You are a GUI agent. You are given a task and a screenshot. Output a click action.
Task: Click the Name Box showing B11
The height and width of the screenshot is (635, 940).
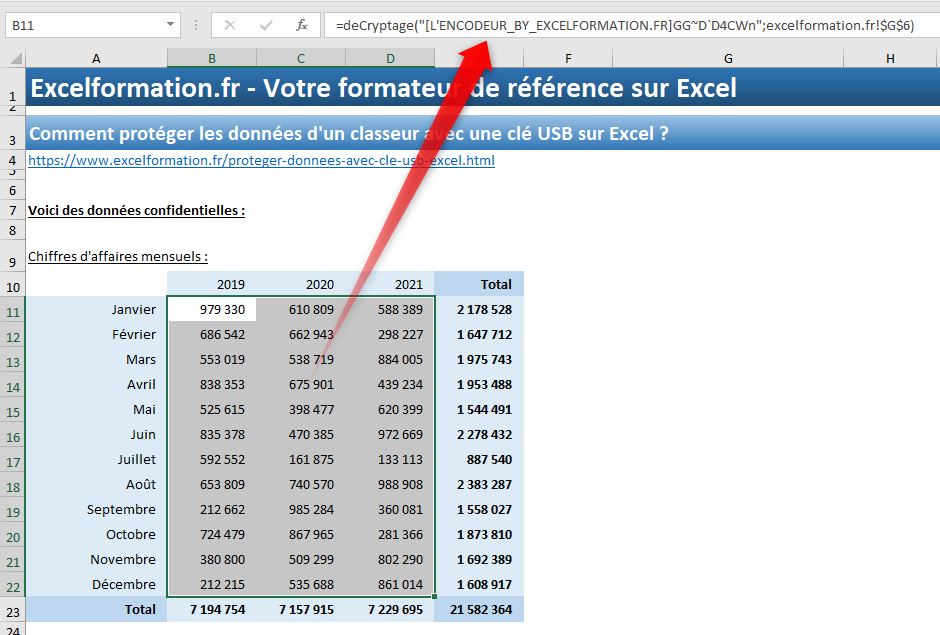pos(80,24)
